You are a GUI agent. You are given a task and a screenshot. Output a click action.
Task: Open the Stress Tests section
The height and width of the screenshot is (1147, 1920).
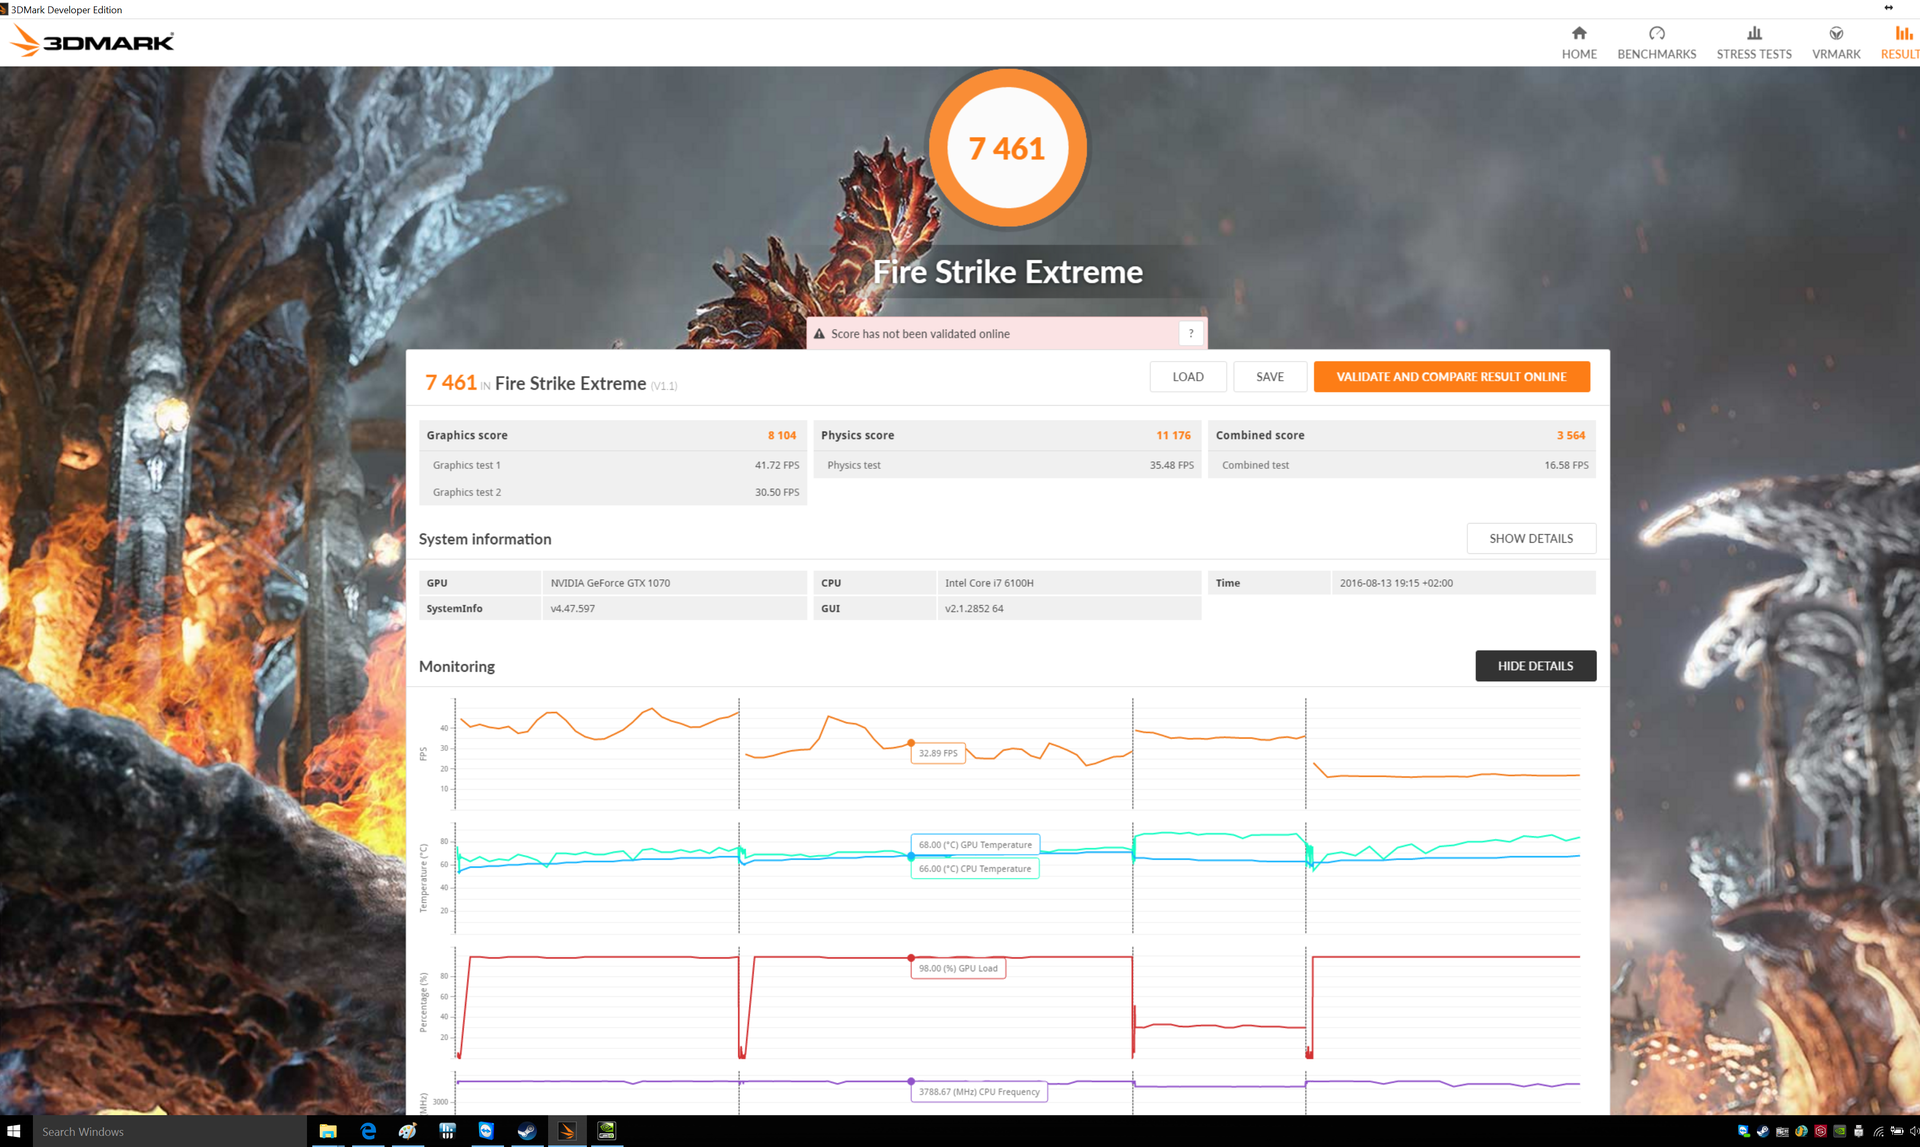tap(1753, 42)
